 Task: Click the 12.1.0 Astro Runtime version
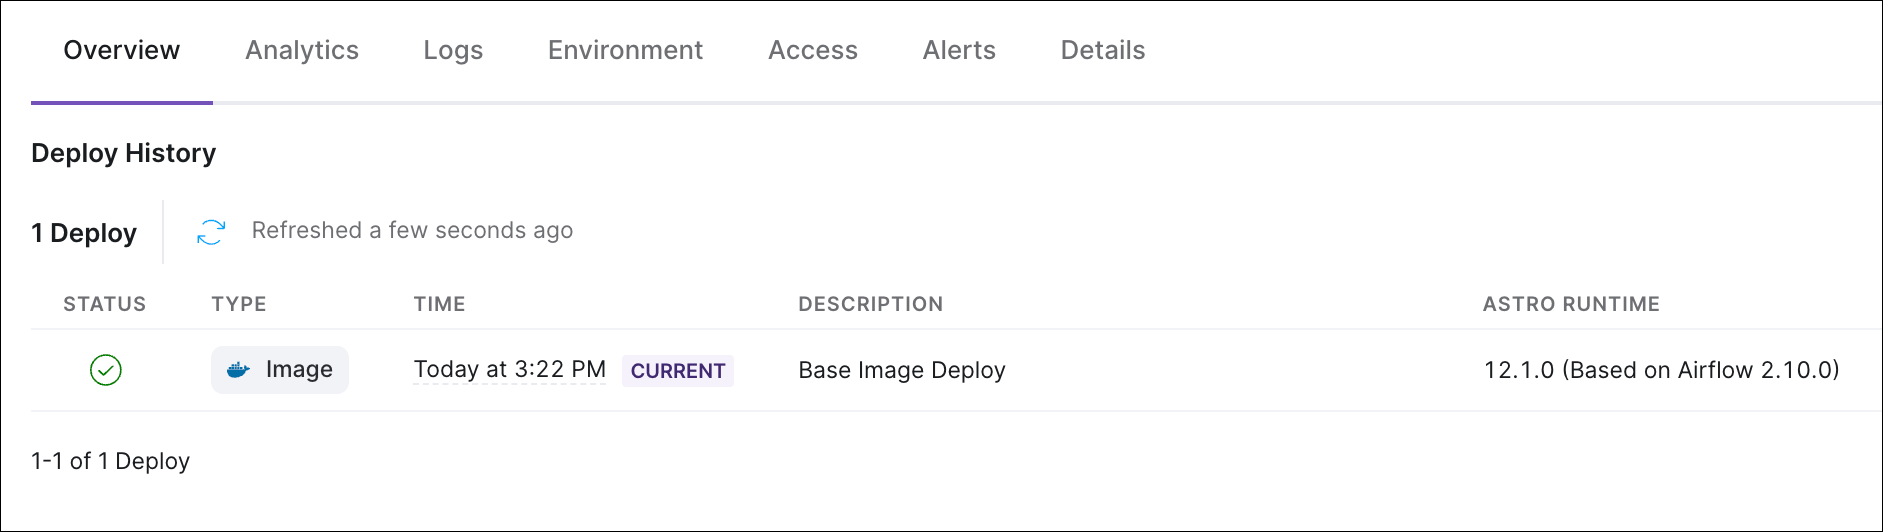[x=1661, y=370]
